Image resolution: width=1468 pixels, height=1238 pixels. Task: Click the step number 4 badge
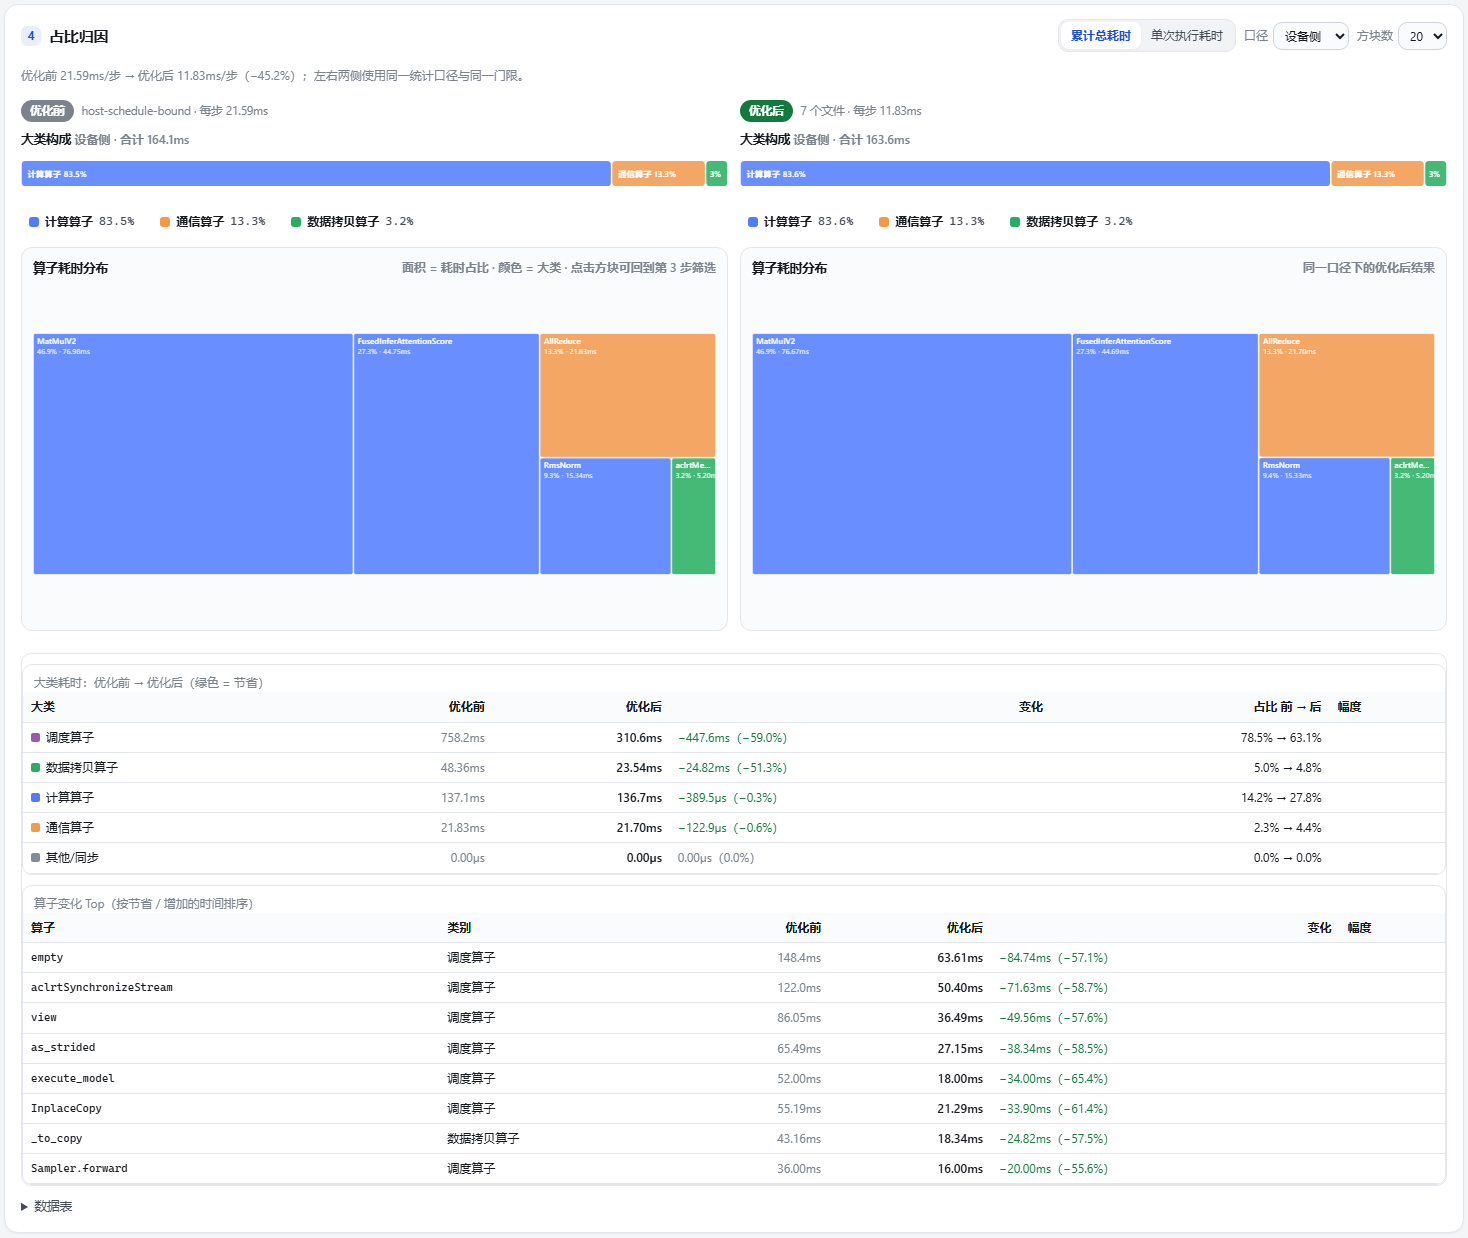[x=31, y=36]
